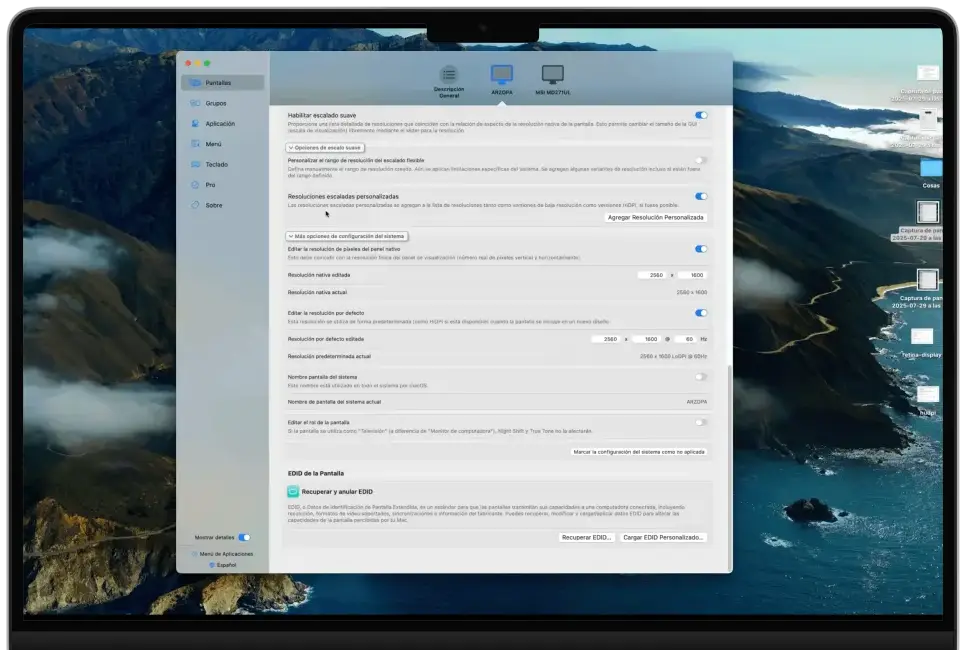Switch to the ARZOPA display tab
This screenshot has width=963, height=650.
(501, 75)
